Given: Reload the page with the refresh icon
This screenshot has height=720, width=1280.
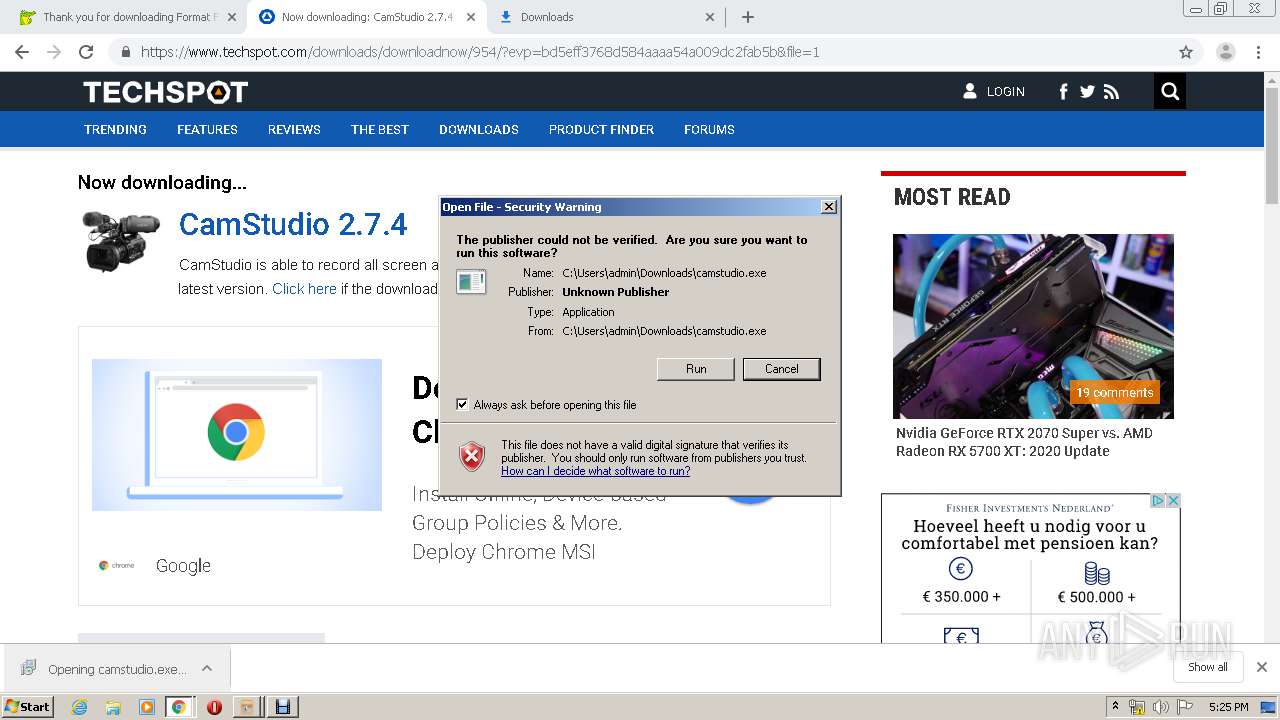Looking at the screenshot, I should [86, 52].
